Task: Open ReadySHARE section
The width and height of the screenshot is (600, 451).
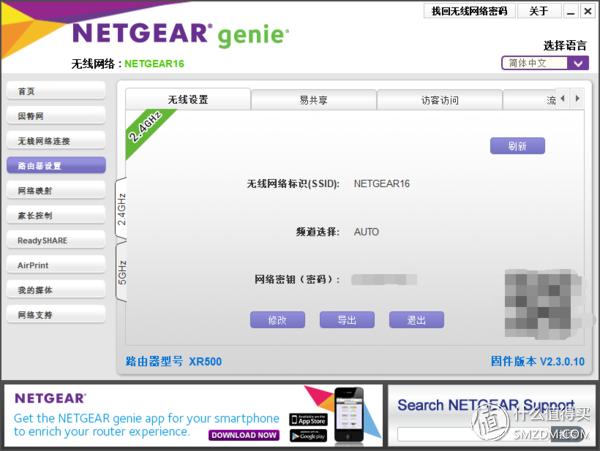Action: [x=56, y=240]
